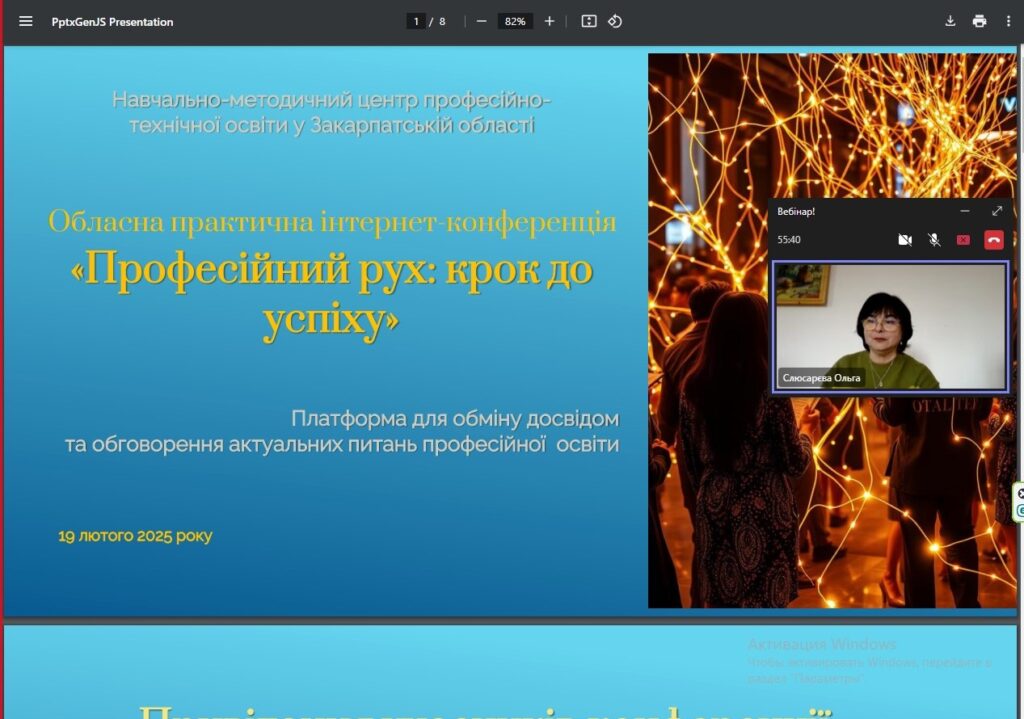Click the PptxGenJS Presentation document title
Image resolution: width=1024 pixels, height=719 pixels.
click(x=112, y=21)
